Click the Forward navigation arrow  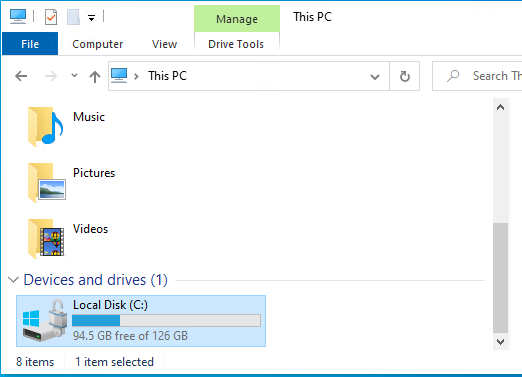(x=51, y=76)
